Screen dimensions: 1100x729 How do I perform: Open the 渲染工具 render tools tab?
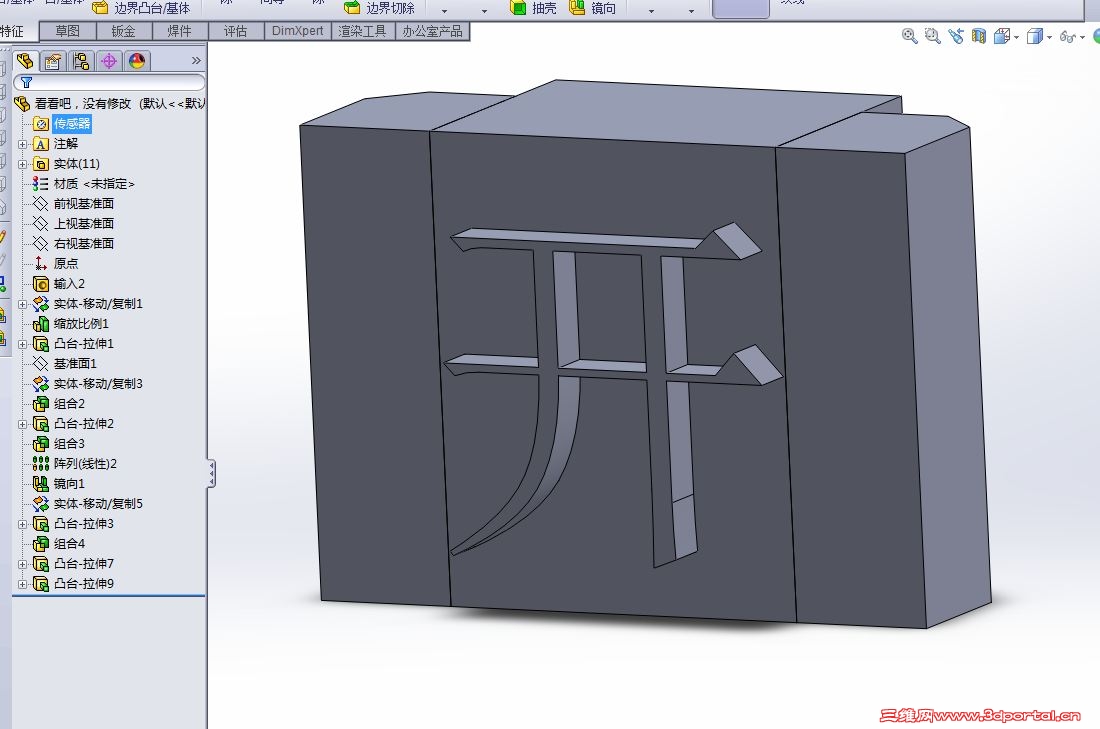point(362,31)
